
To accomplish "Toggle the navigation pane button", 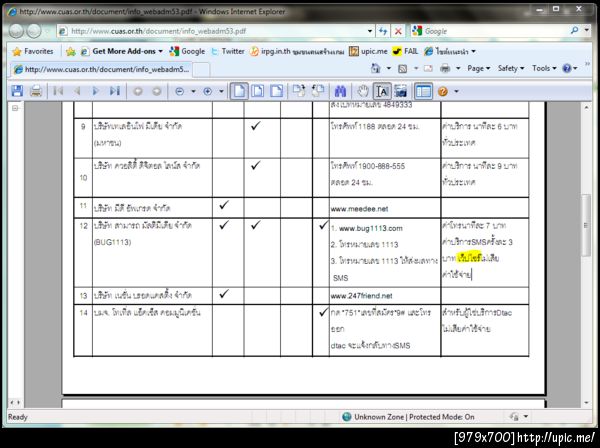I will [x=423, y=91].
